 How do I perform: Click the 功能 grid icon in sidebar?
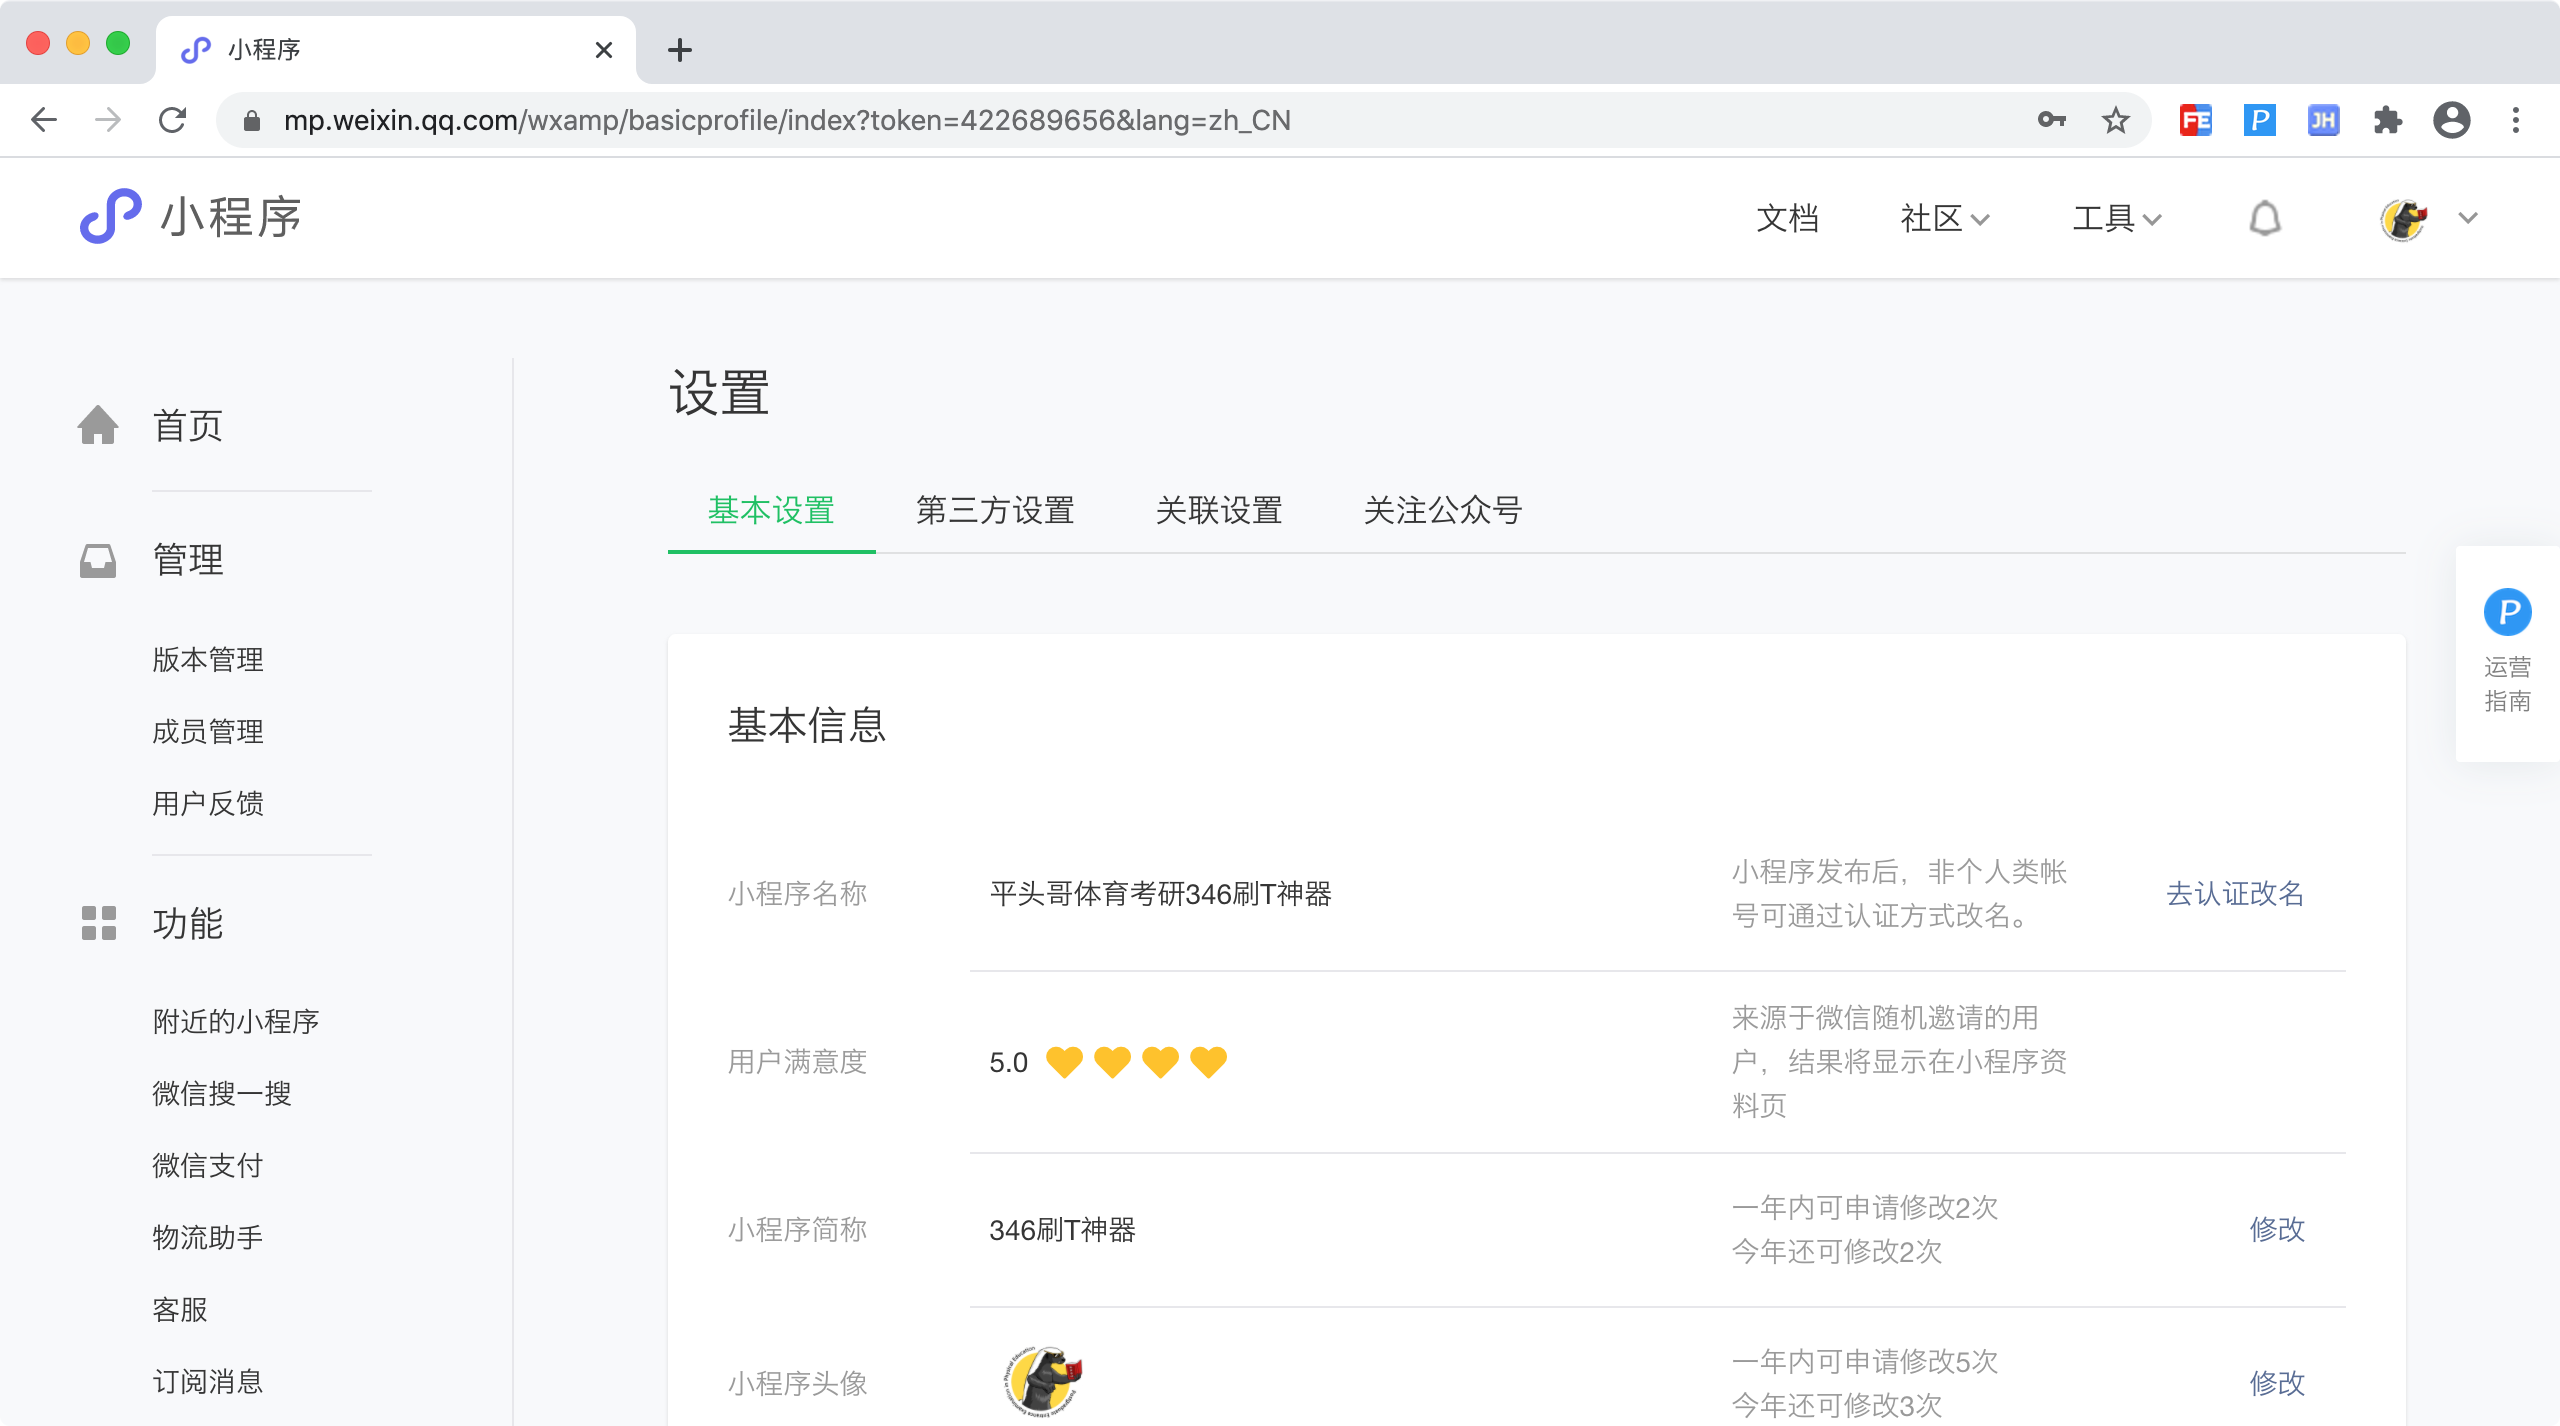pyautogui.click(x=98, y=923)
